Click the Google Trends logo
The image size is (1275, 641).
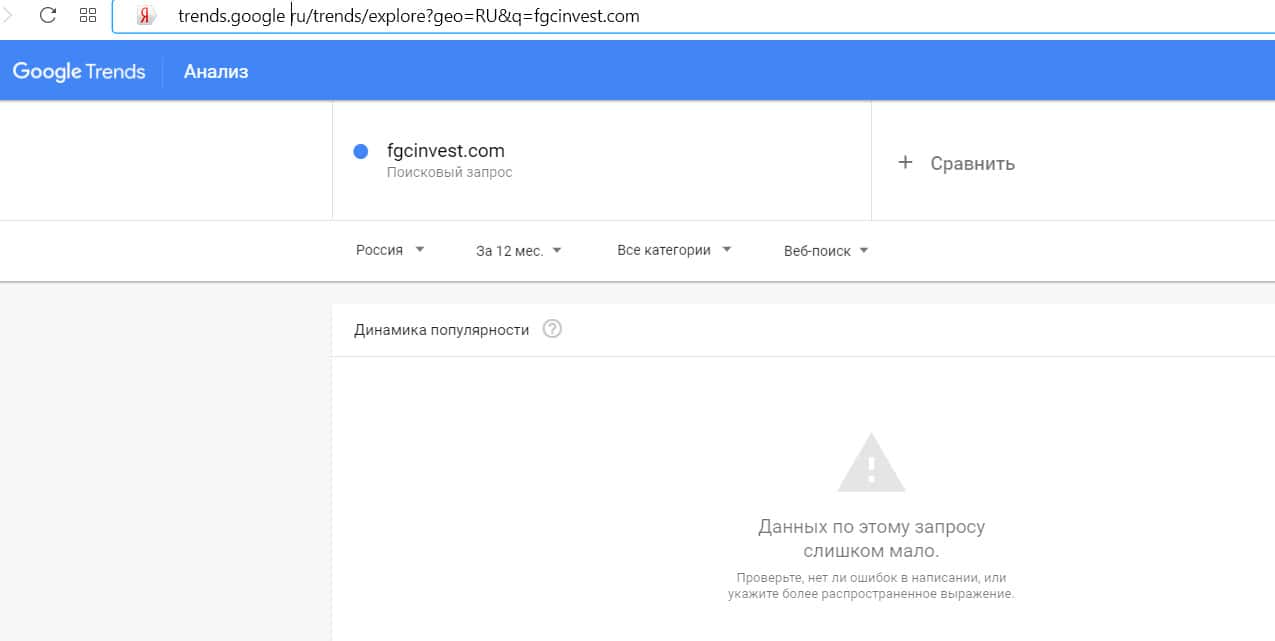[79, 72]
